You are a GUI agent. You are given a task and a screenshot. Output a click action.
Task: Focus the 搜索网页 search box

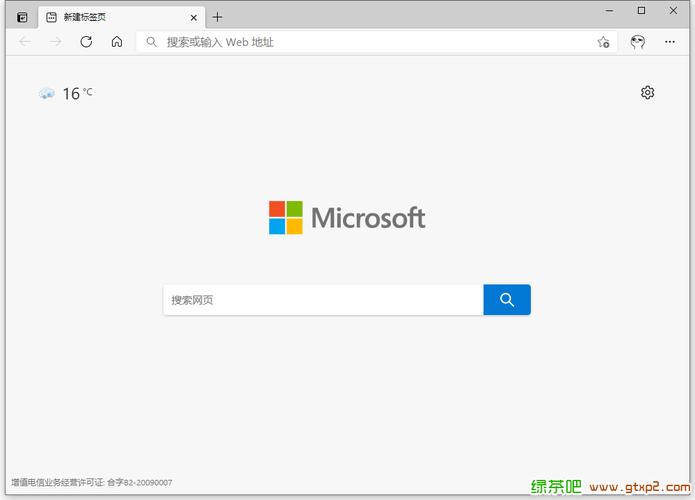[323, 300]
